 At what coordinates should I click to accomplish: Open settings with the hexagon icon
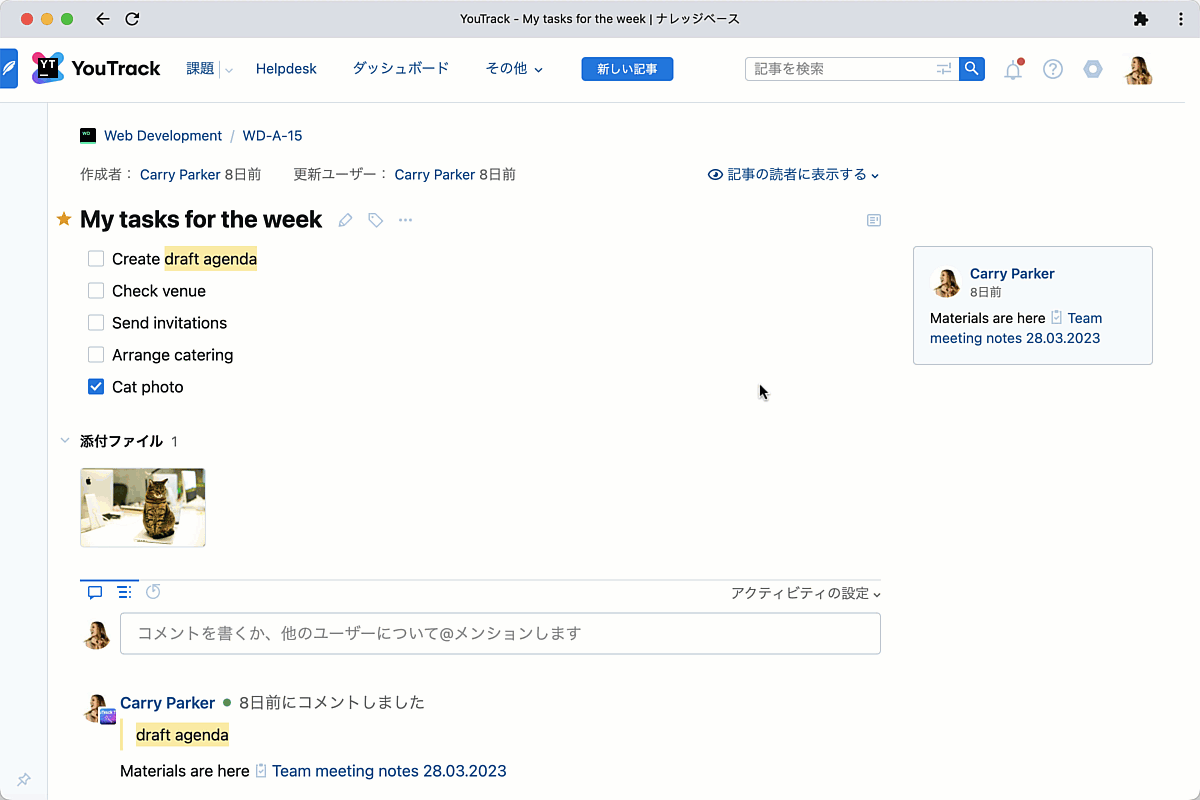pyautogui.click(x=1092, y=69)
